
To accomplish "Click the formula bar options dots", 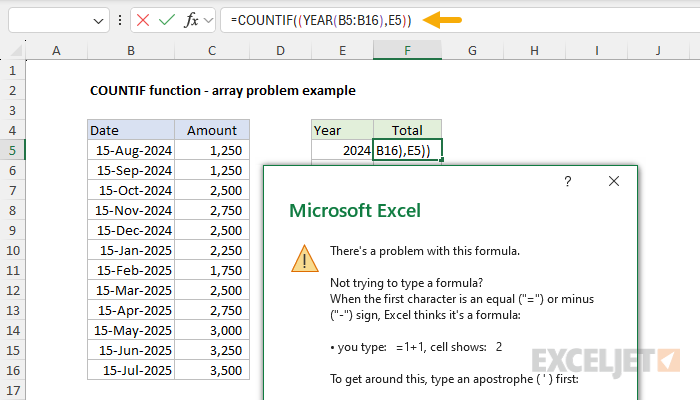I will 120,20.
